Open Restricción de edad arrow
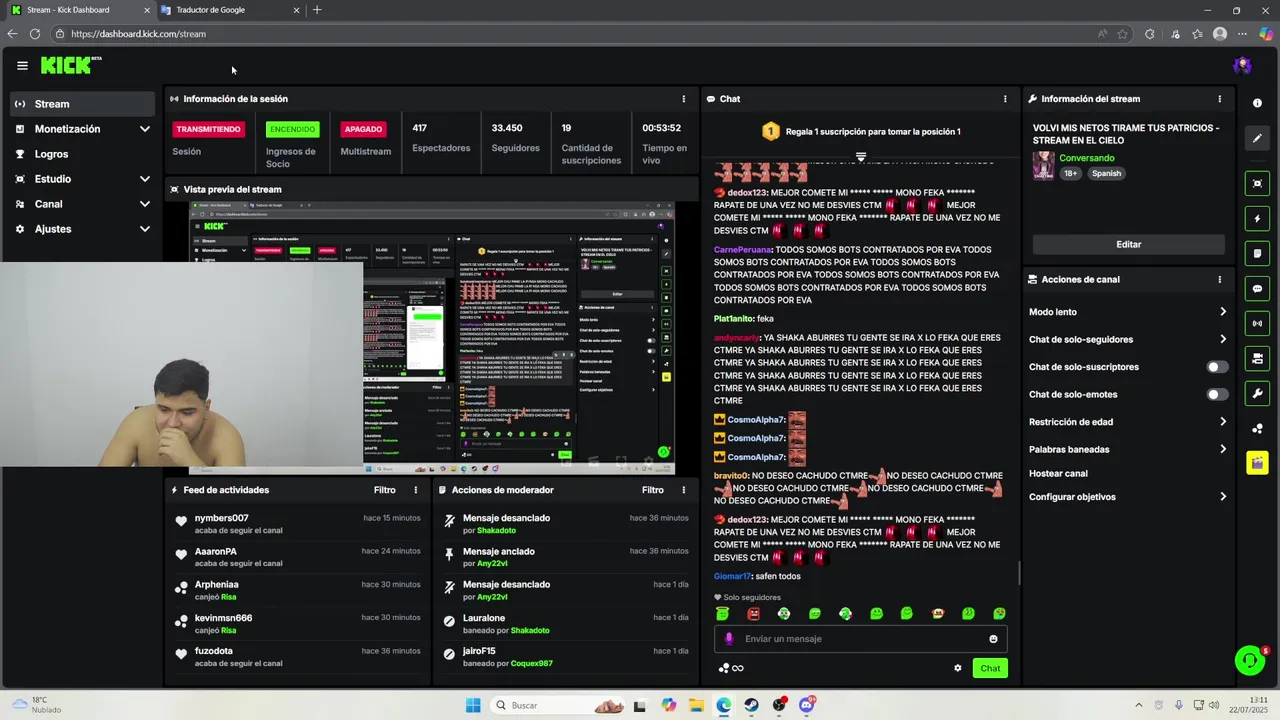1280x720 pixels. coord(1222,422)
